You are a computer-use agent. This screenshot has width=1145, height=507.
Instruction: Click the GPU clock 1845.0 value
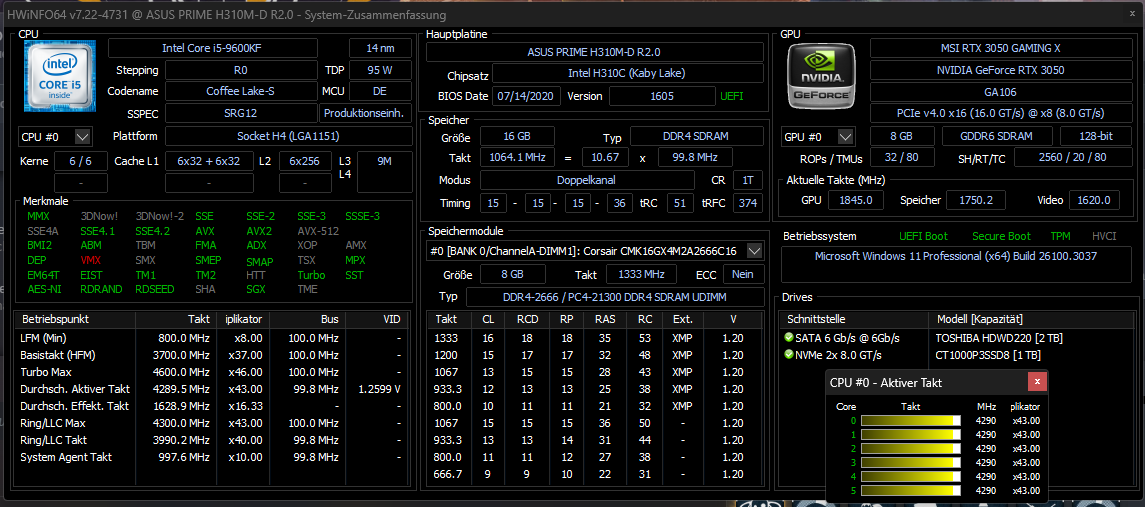(855, 200)
